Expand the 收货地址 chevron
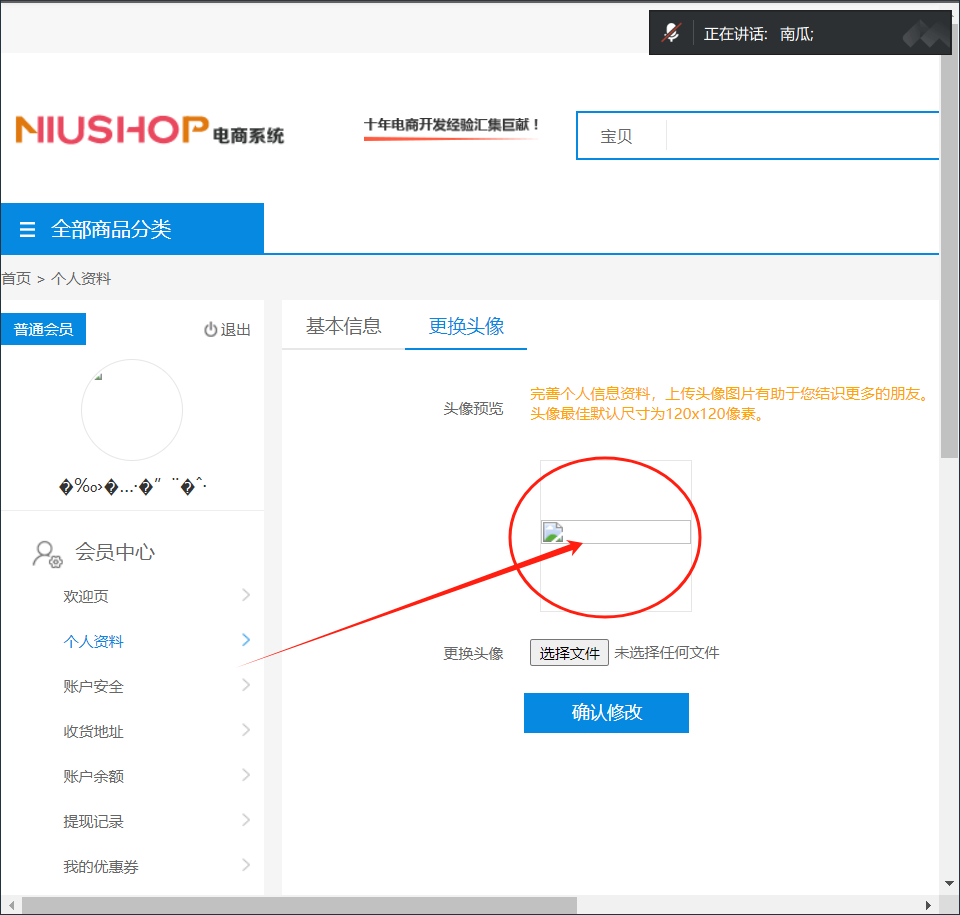Screen dimensions: 960x915 point(246,730)
